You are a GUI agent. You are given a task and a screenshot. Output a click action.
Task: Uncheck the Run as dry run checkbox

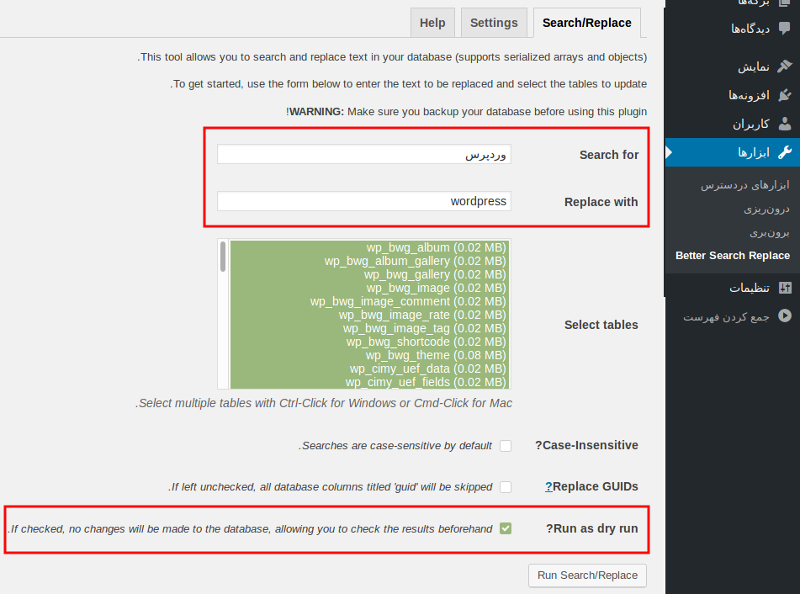(x=505, y=528)
